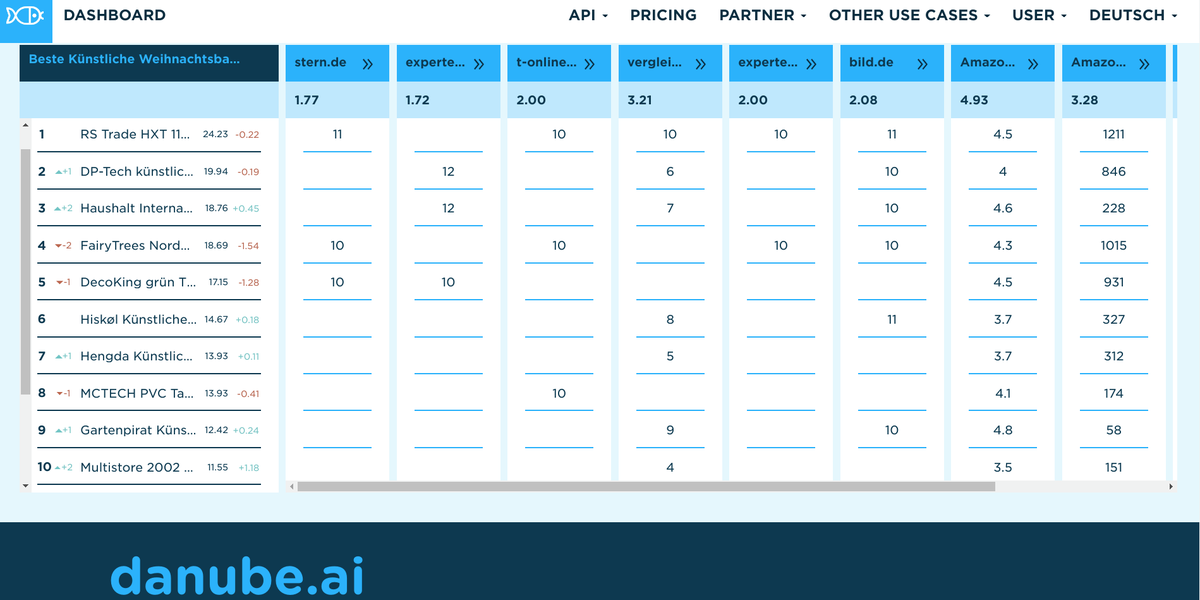Click the Haushalt Interna rank change +2
Image resolution: width=1200 pixels, height=600 pixels.
click(x=65, y=208)
